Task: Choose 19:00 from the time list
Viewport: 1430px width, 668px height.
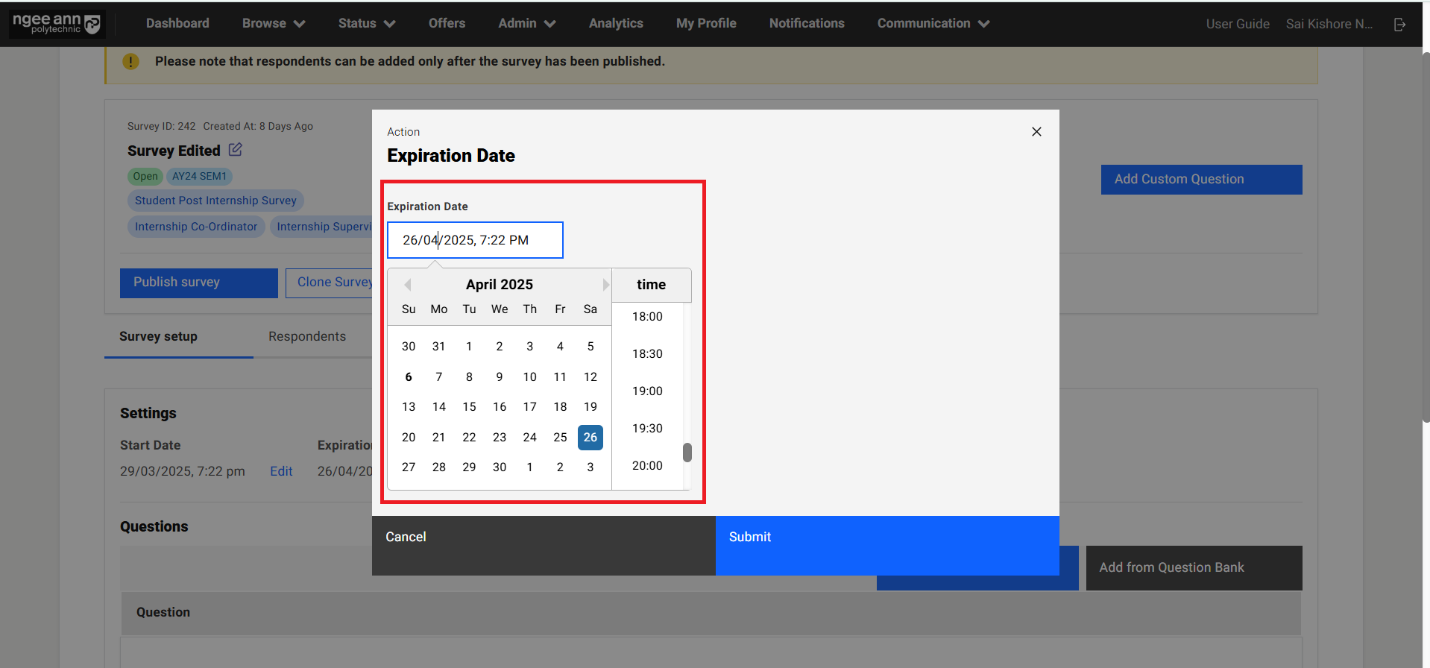Action: pyautogui.click(x=647, y=391)
